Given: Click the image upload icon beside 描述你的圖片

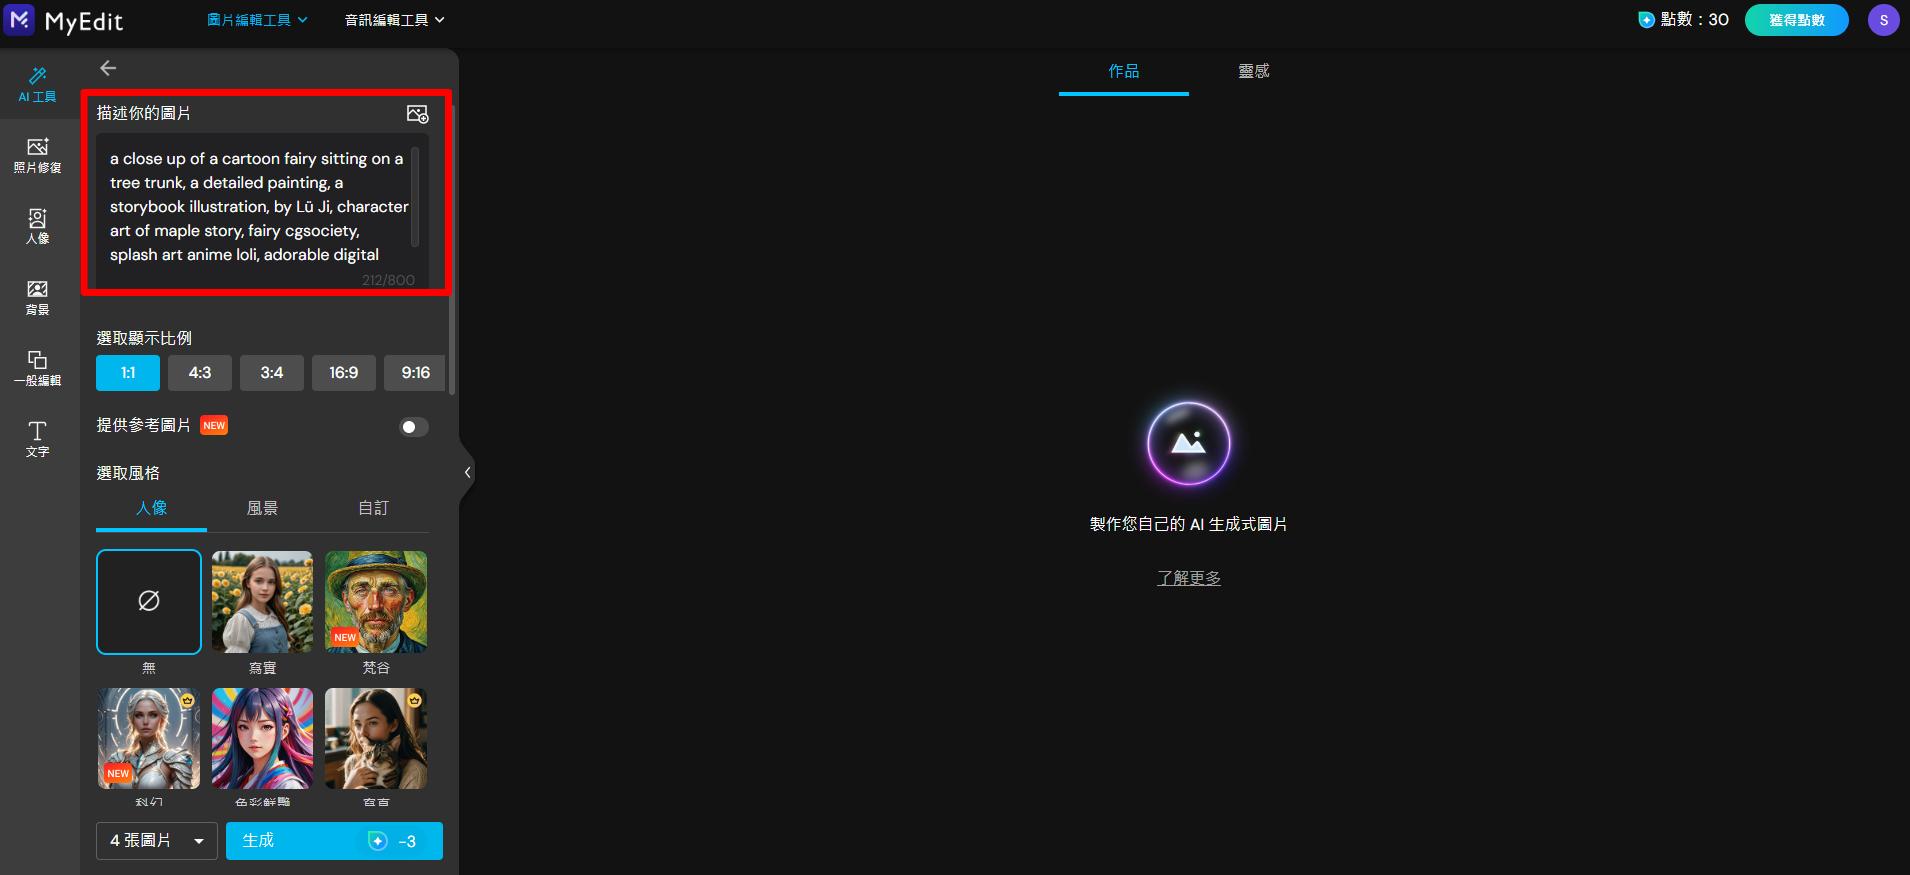Looking at the screenshot, I should pos(417,114).
